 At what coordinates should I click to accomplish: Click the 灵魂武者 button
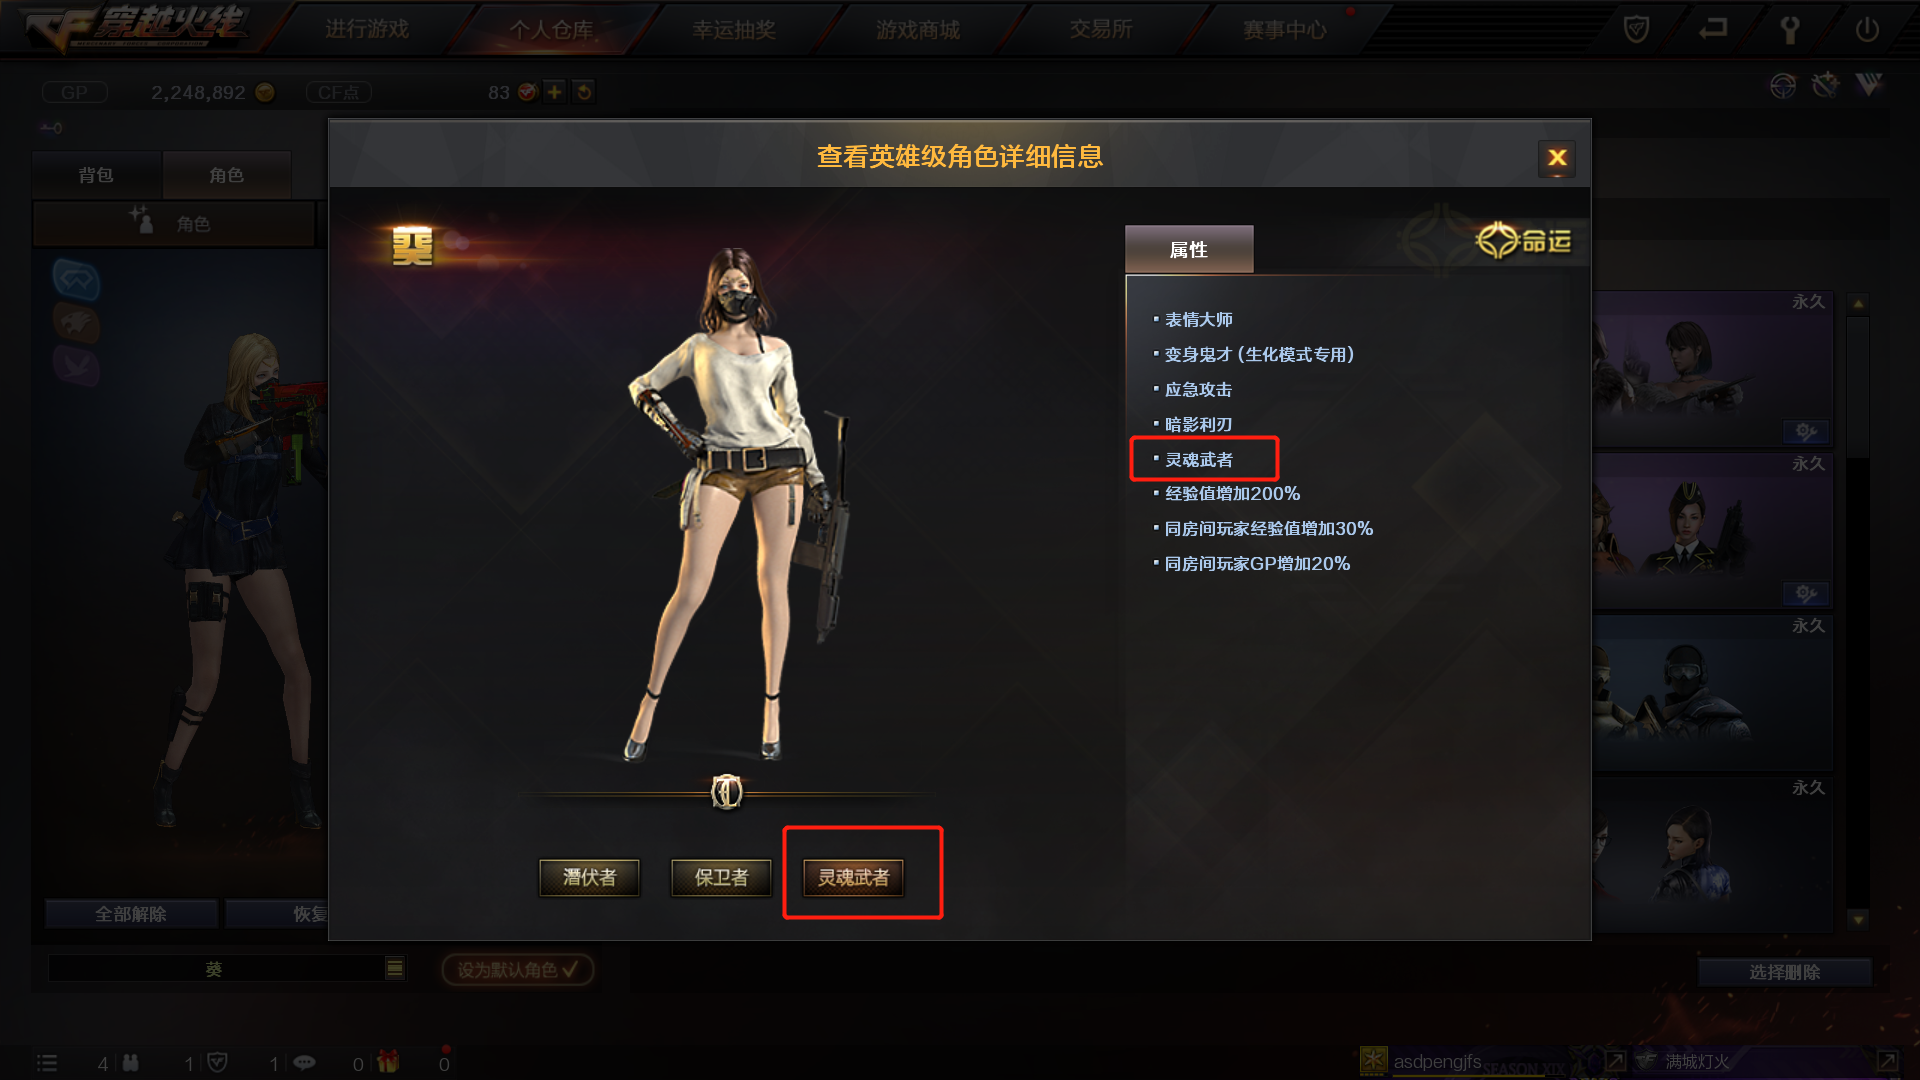853,877
